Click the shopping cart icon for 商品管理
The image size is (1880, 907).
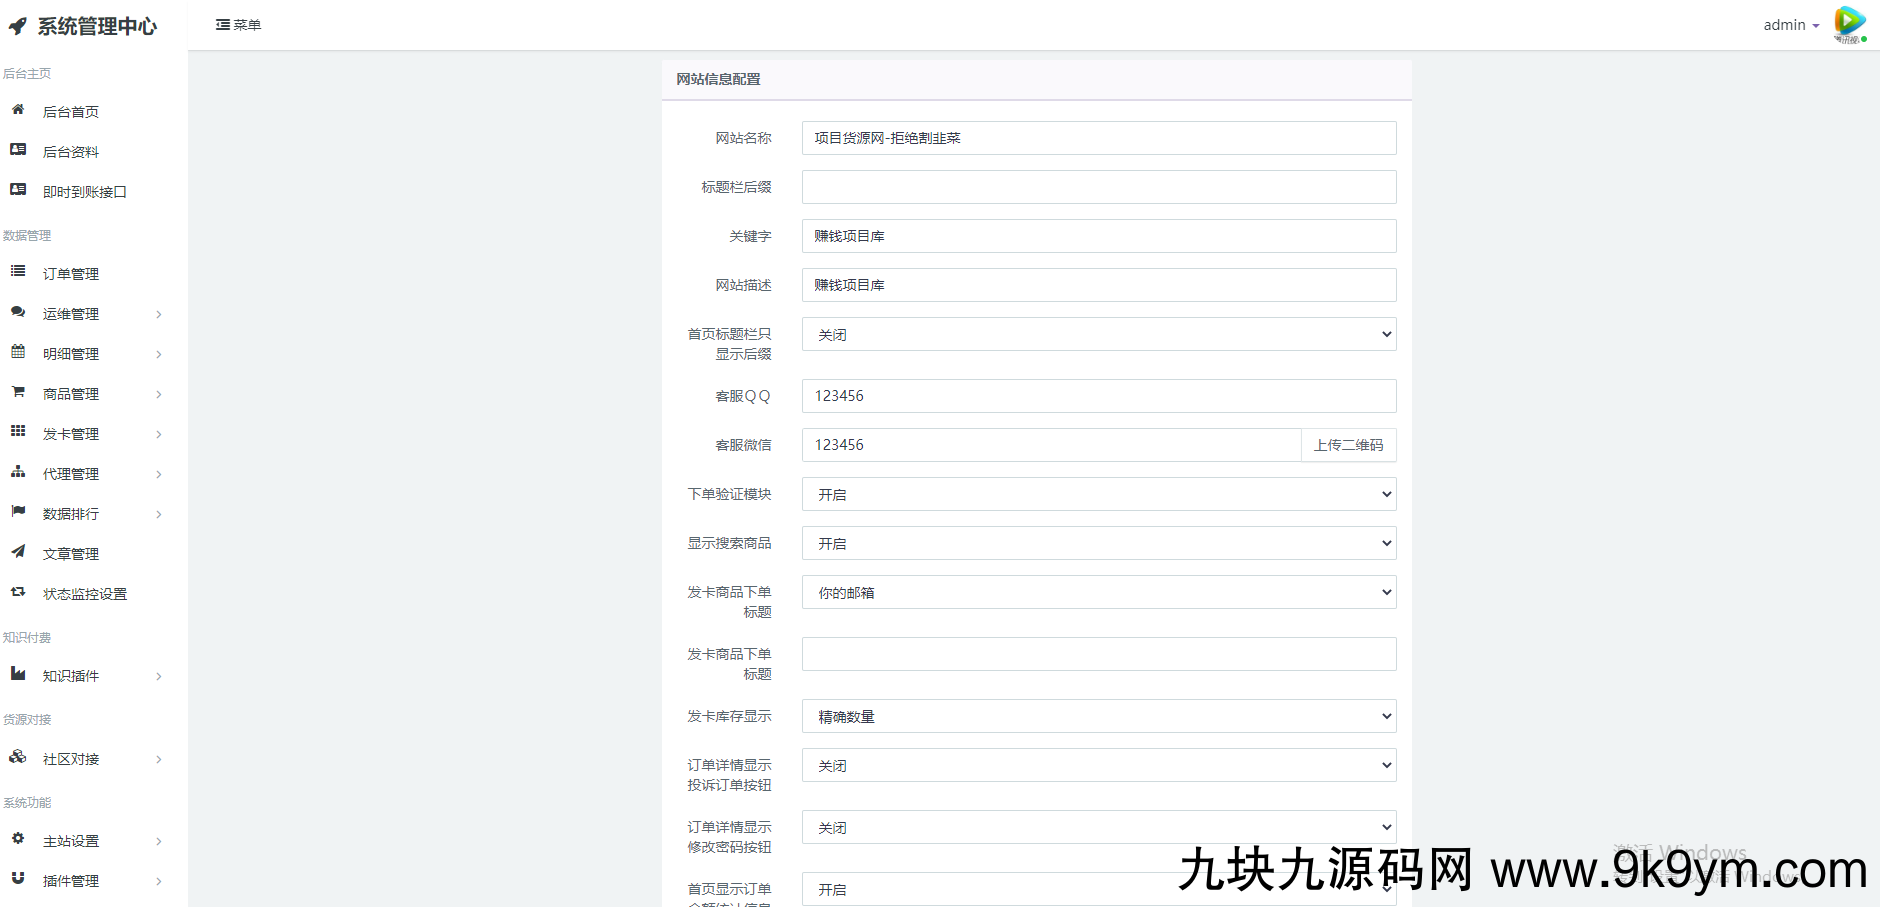pyautogui.click(x=18, y=392)
